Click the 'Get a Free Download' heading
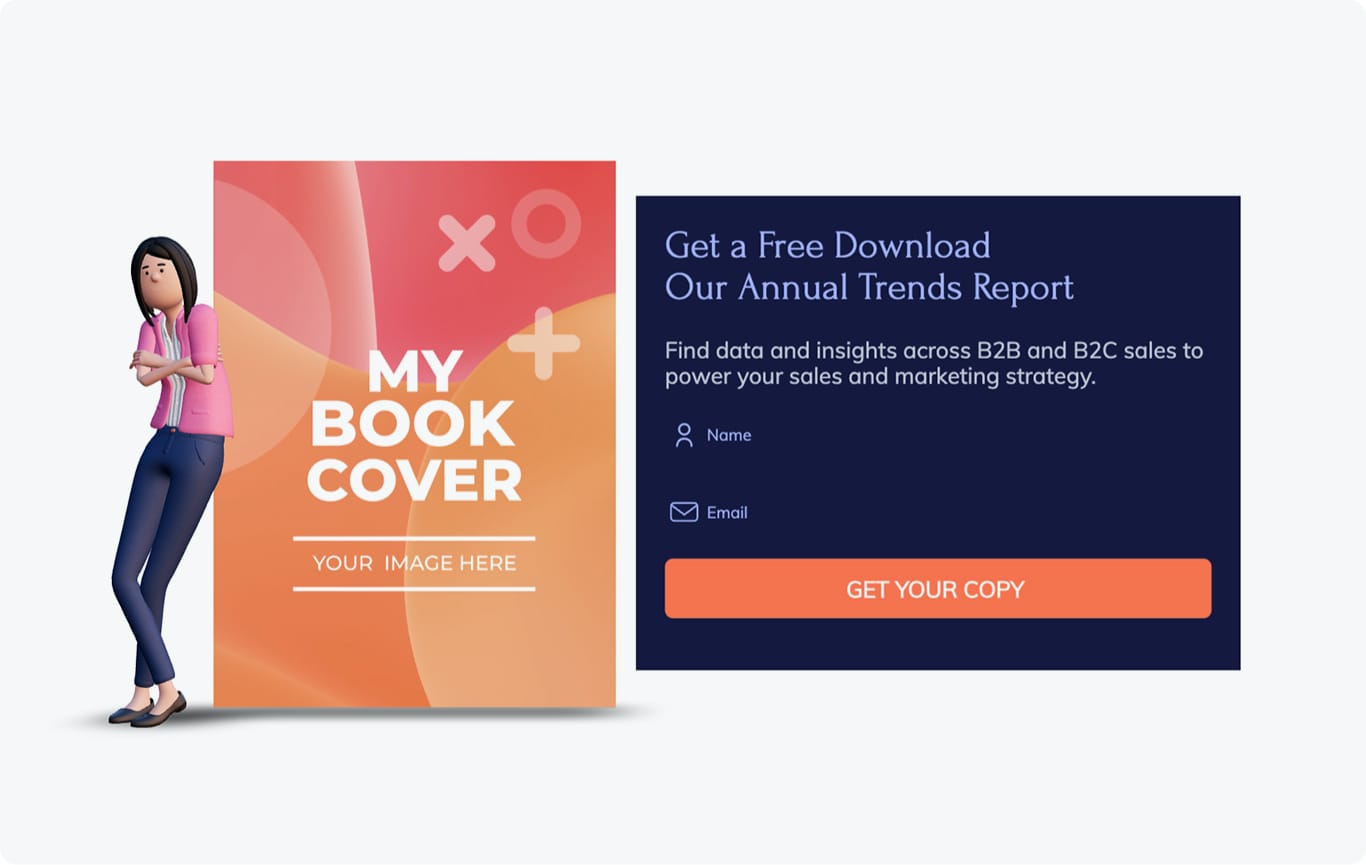Image resolution: width=1366 pixels, height=865 pixels. (x=828, y=245)
